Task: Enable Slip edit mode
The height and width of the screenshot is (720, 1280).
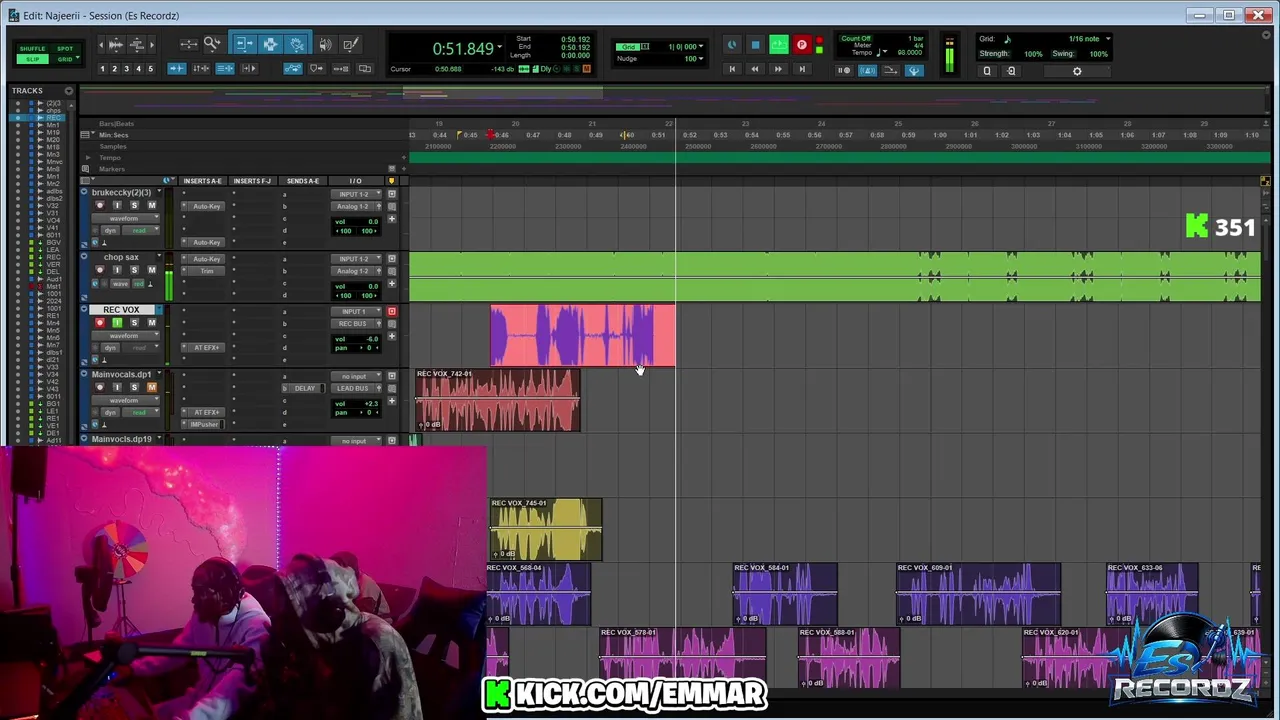Action: pyautogui.click(x=33, y=59)
